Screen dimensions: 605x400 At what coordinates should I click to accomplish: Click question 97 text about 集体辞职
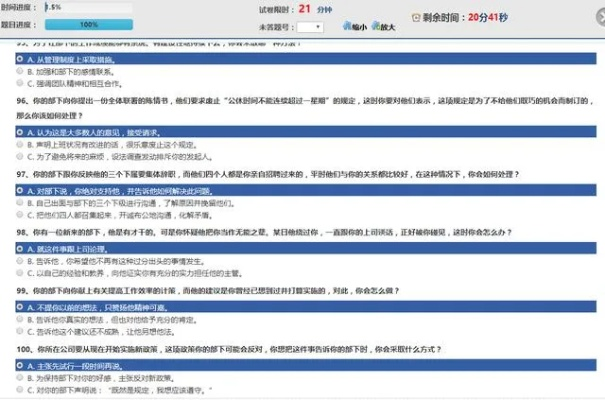point(268,174)
